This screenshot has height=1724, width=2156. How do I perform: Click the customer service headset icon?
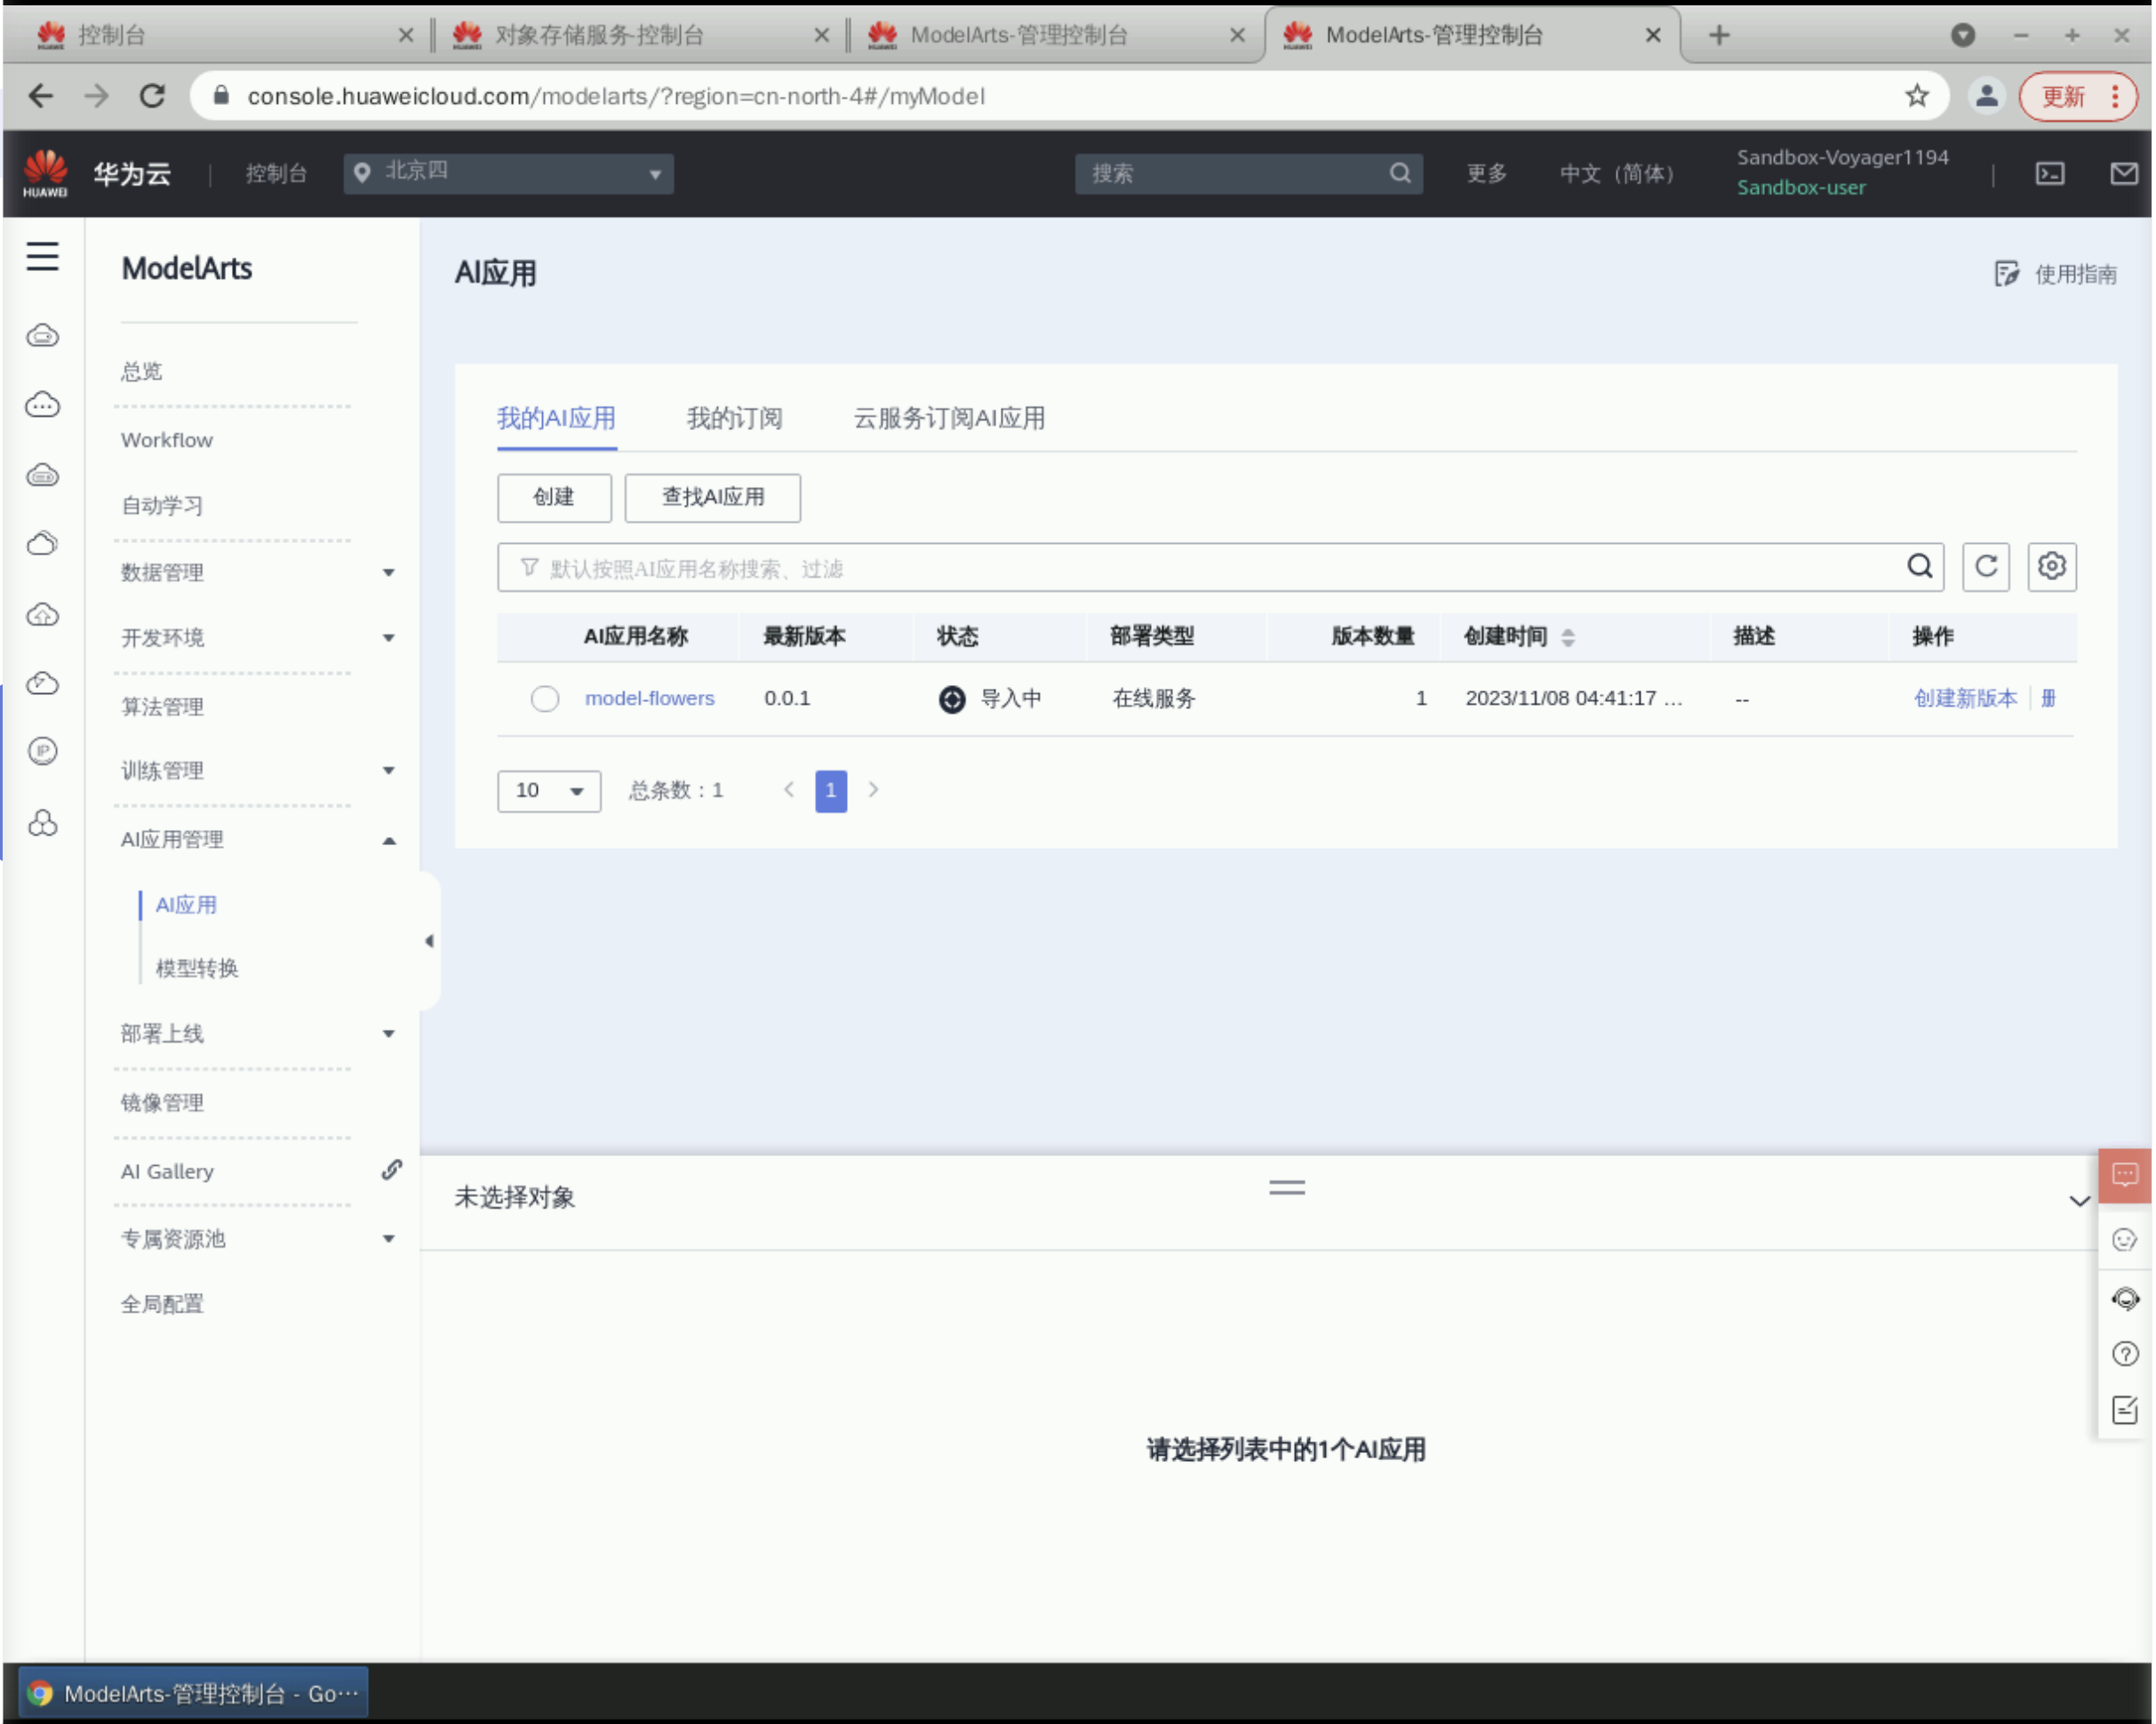click(x=2124, y=1298)
